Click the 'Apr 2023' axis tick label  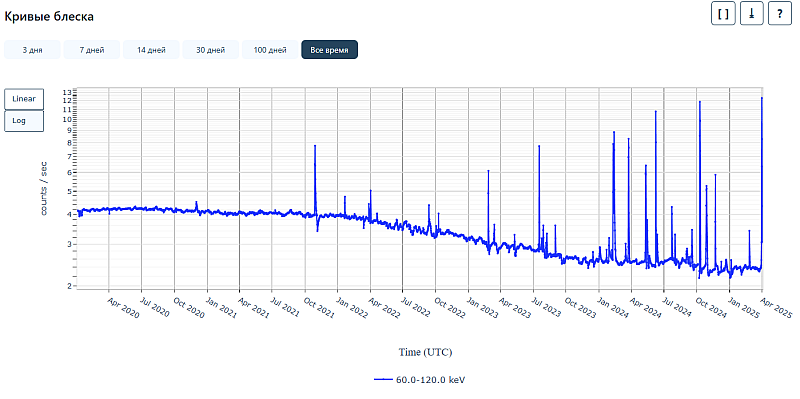coord(514,308)
